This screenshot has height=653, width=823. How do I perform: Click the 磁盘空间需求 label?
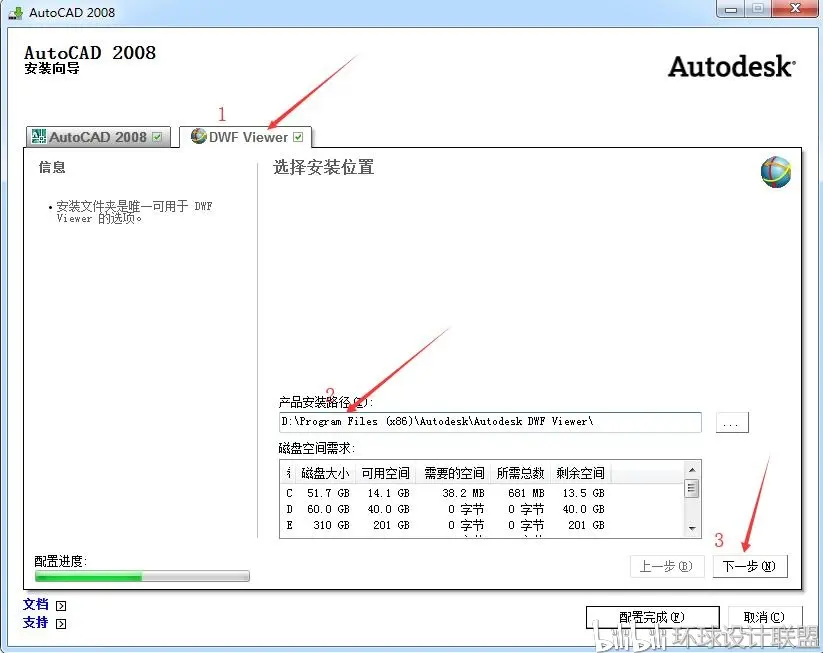pos(316,448)
